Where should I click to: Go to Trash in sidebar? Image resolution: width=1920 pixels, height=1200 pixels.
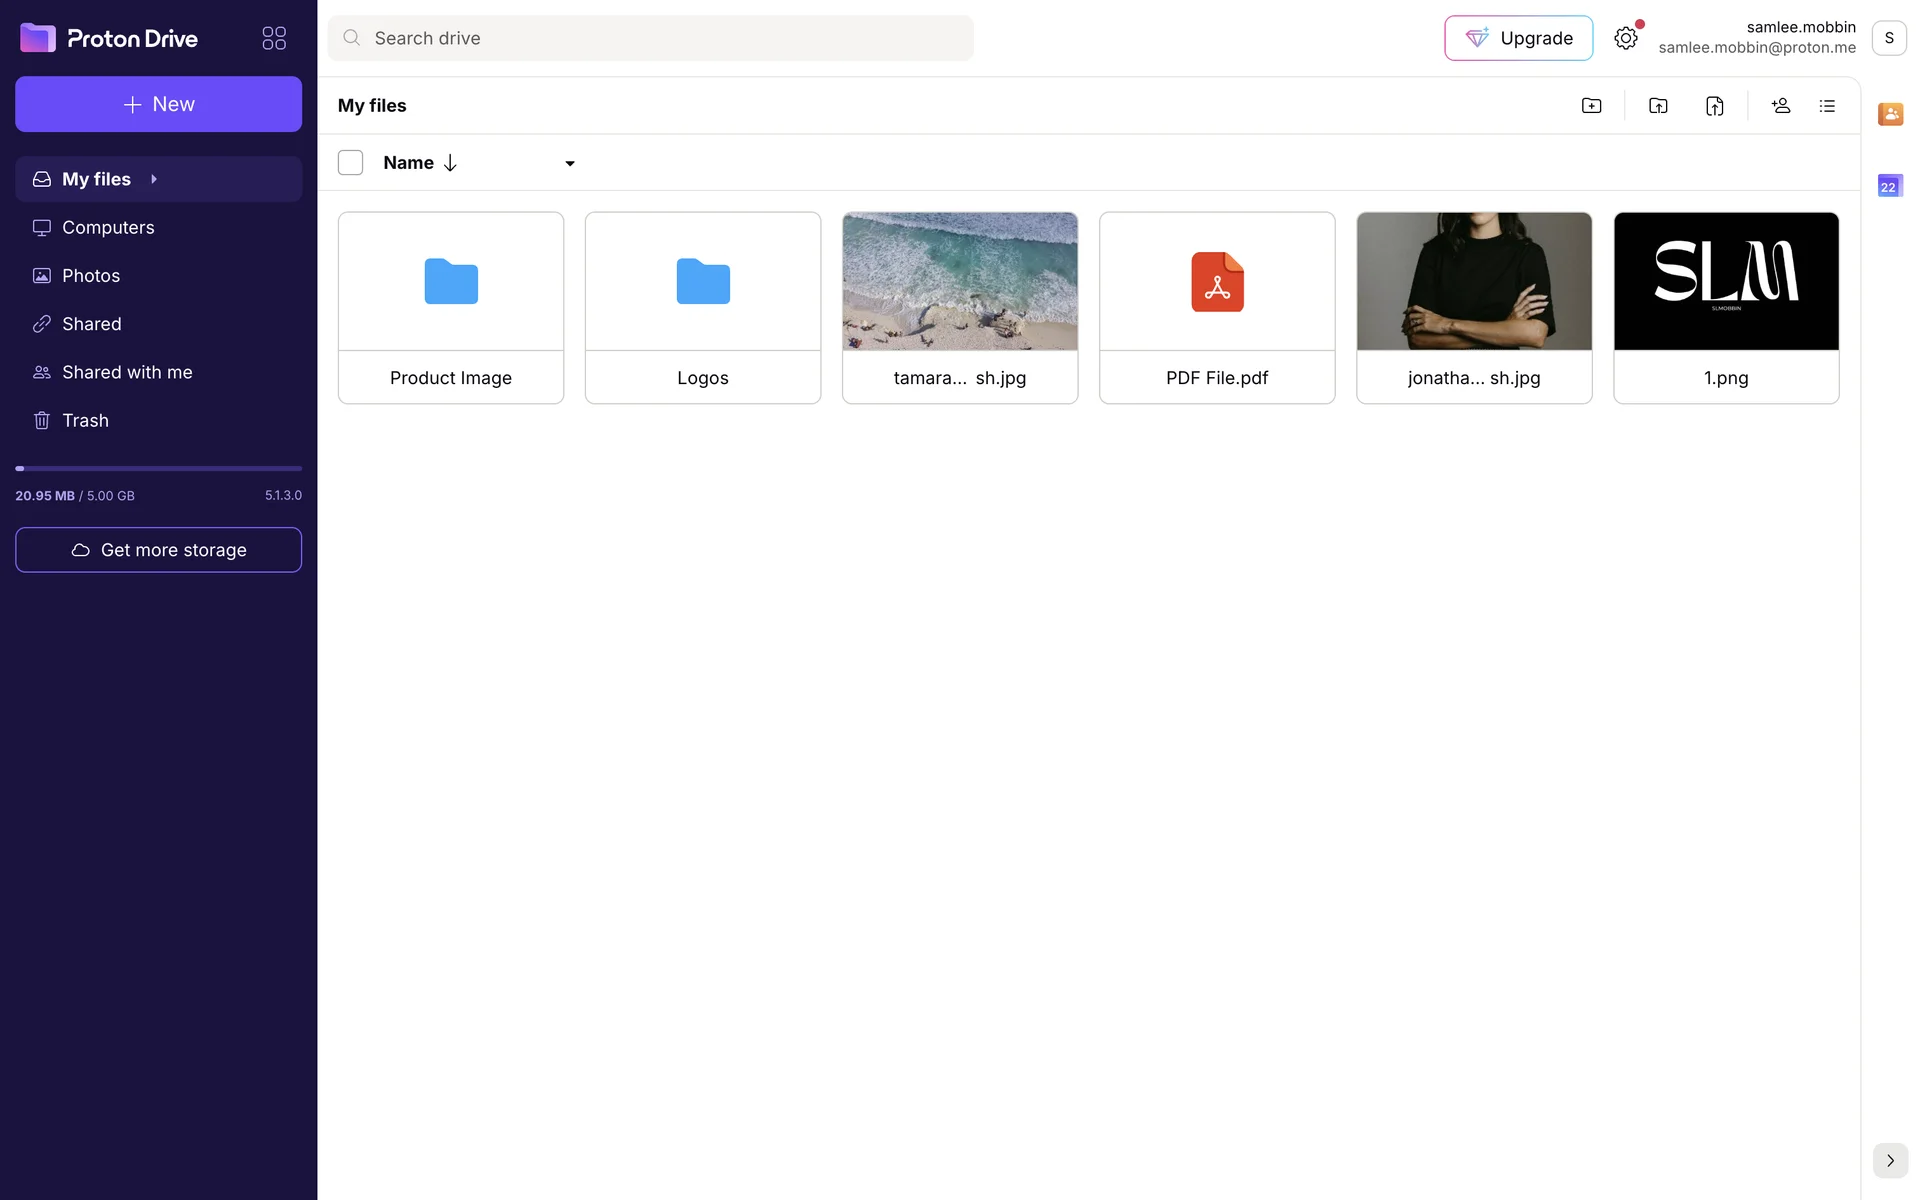pyautogui.click(x=85, y=420)
